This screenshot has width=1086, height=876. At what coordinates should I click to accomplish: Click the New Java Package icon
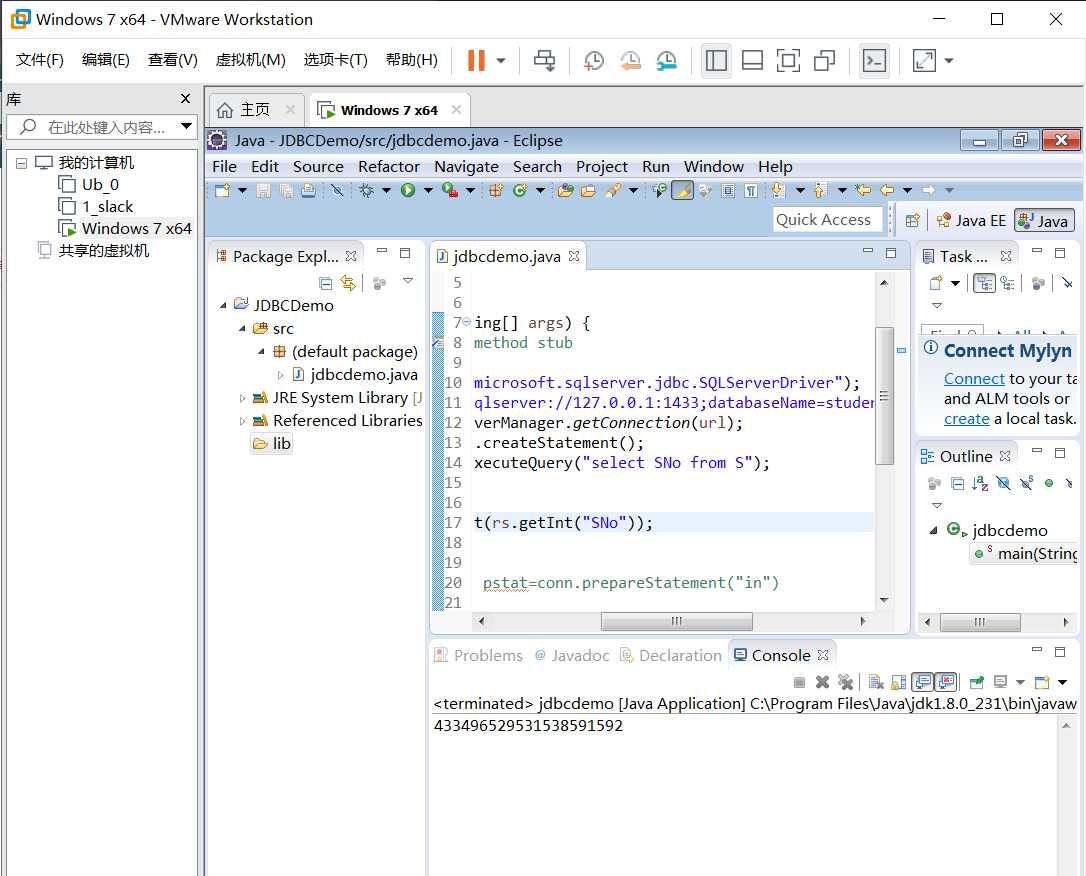pos(496,190)
